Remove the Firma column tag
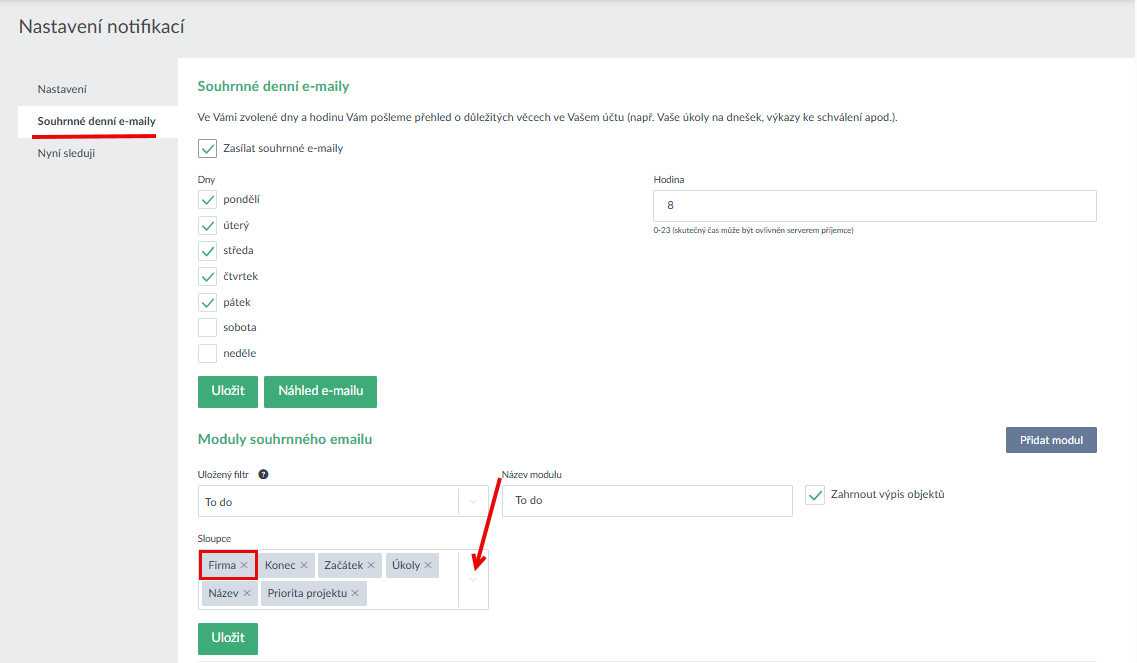 244,566
